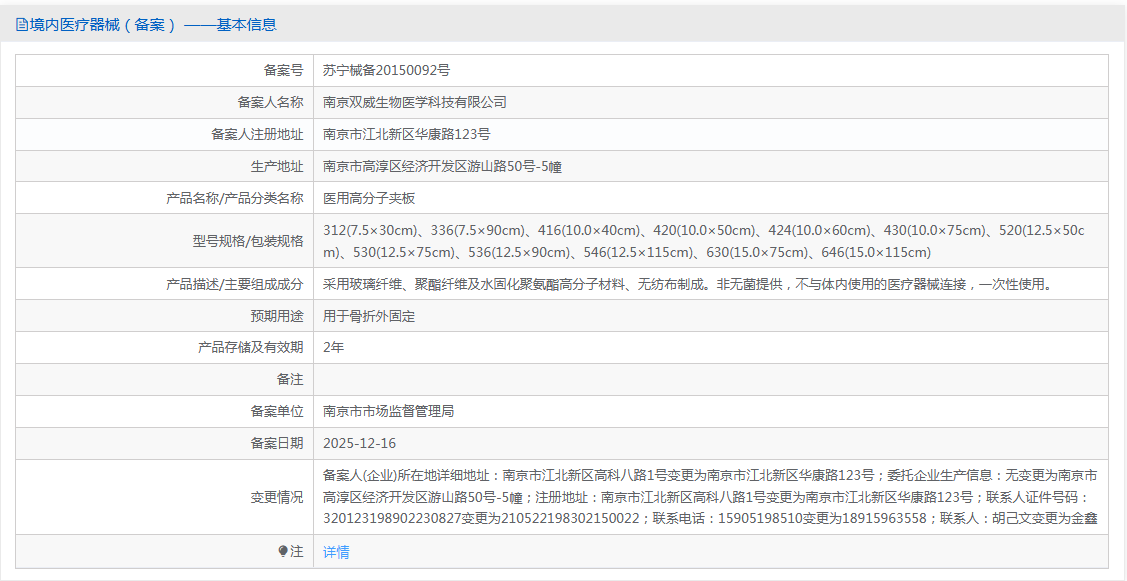This screenshot has height=581, width=1127.
Task: Click the 产品存储及有效期 label
Action: (250, 347)
